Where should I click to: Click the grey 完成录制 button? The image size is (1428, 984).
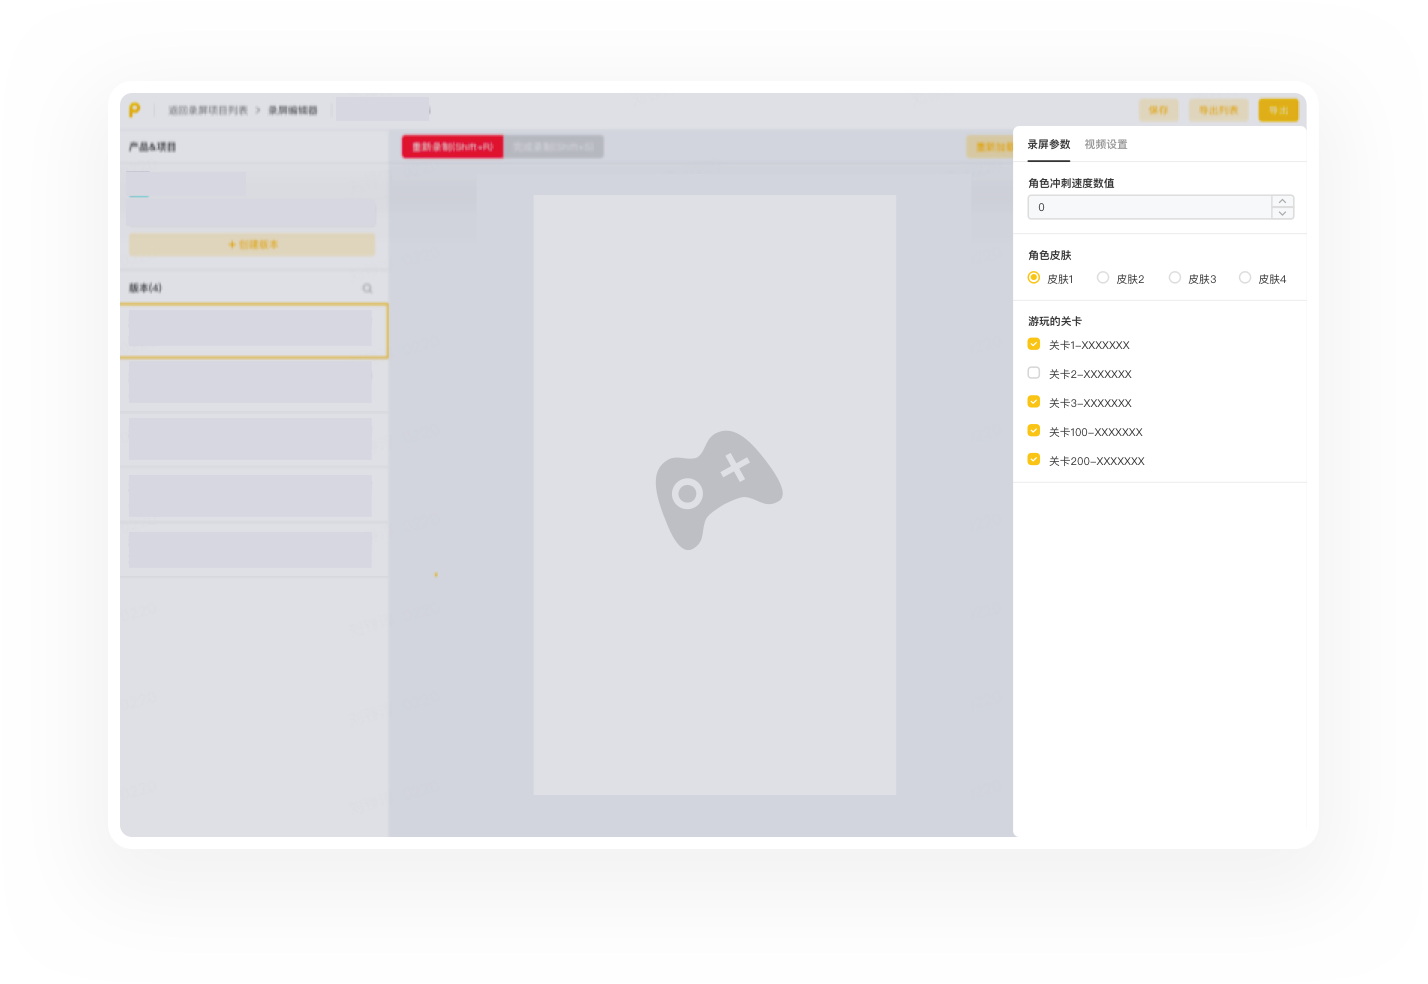click(x=554, y=147)
